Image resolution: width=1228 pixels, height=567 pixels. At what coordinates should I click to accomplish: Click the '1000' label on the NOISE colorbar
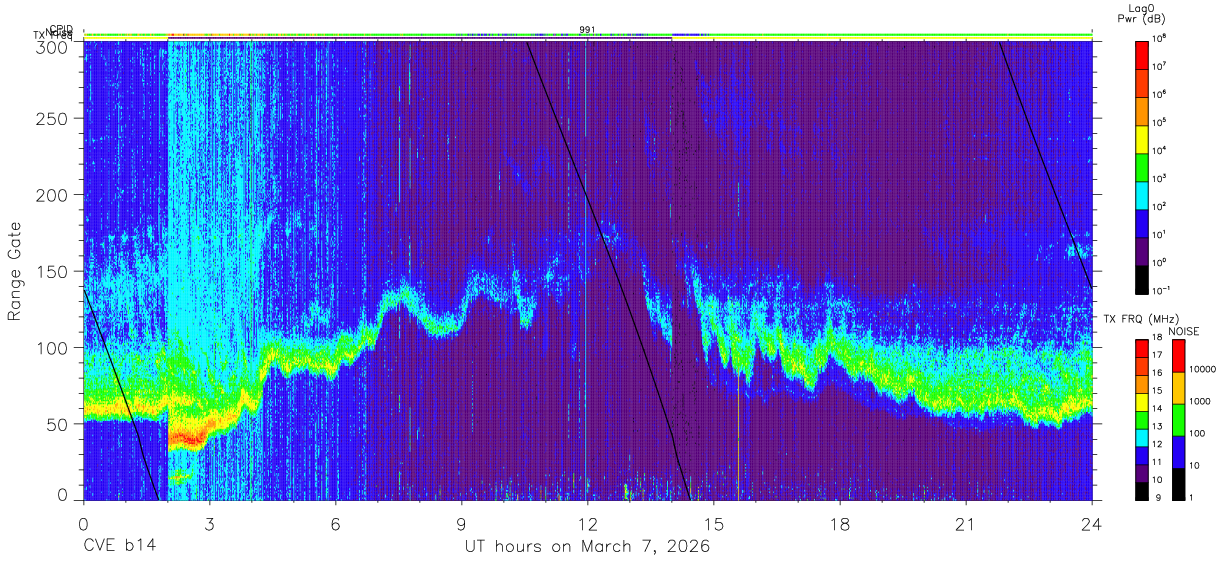(x=1200, y=401)
